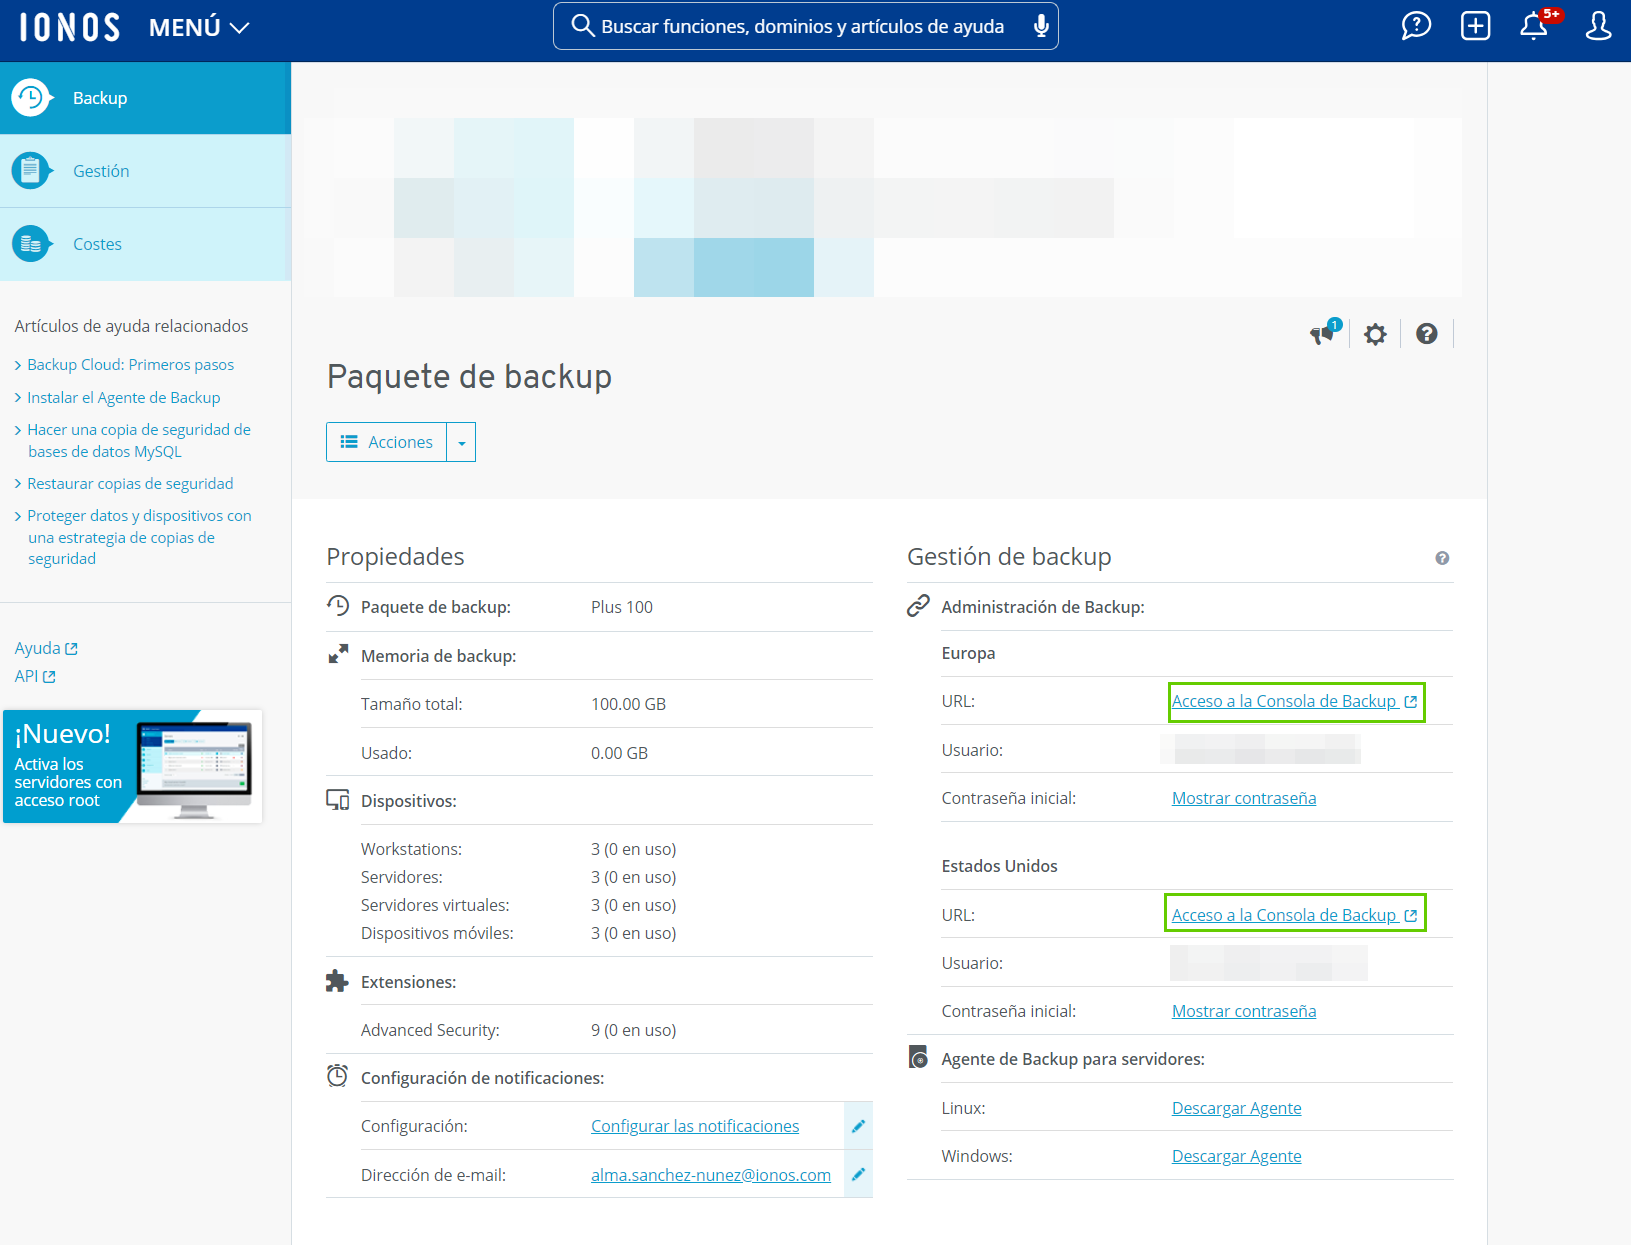Click the Extensiones puzzle piece icon

coord(337,981)
